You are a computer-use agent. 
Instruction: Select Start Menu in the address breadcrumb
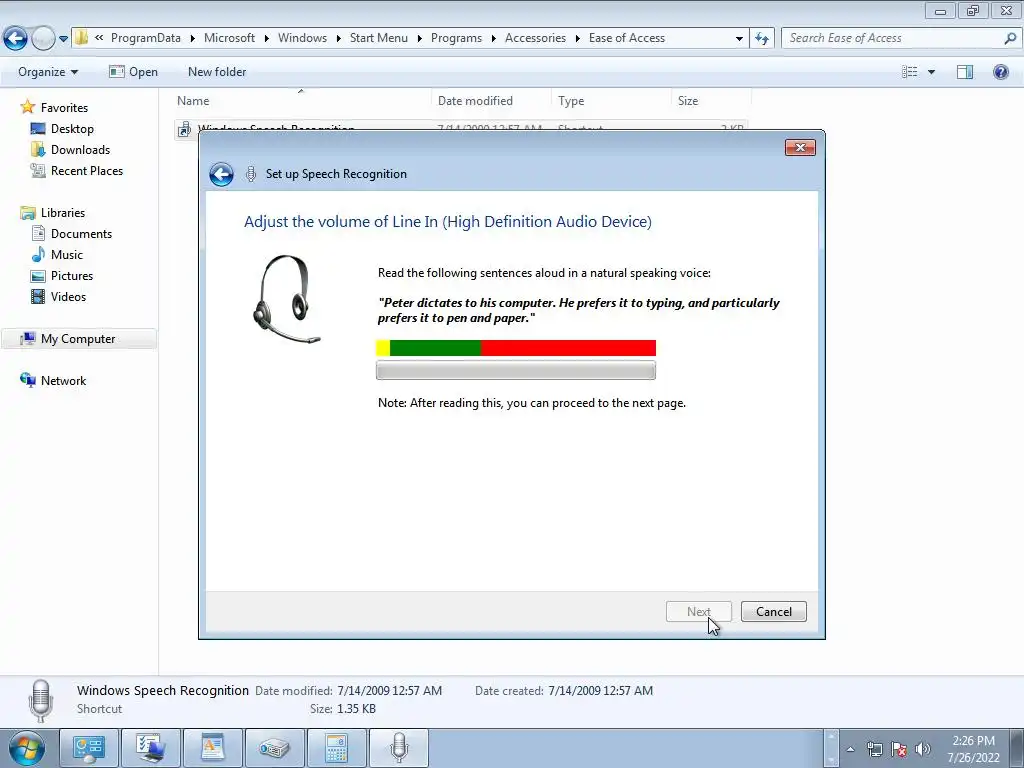click(379, 38)
